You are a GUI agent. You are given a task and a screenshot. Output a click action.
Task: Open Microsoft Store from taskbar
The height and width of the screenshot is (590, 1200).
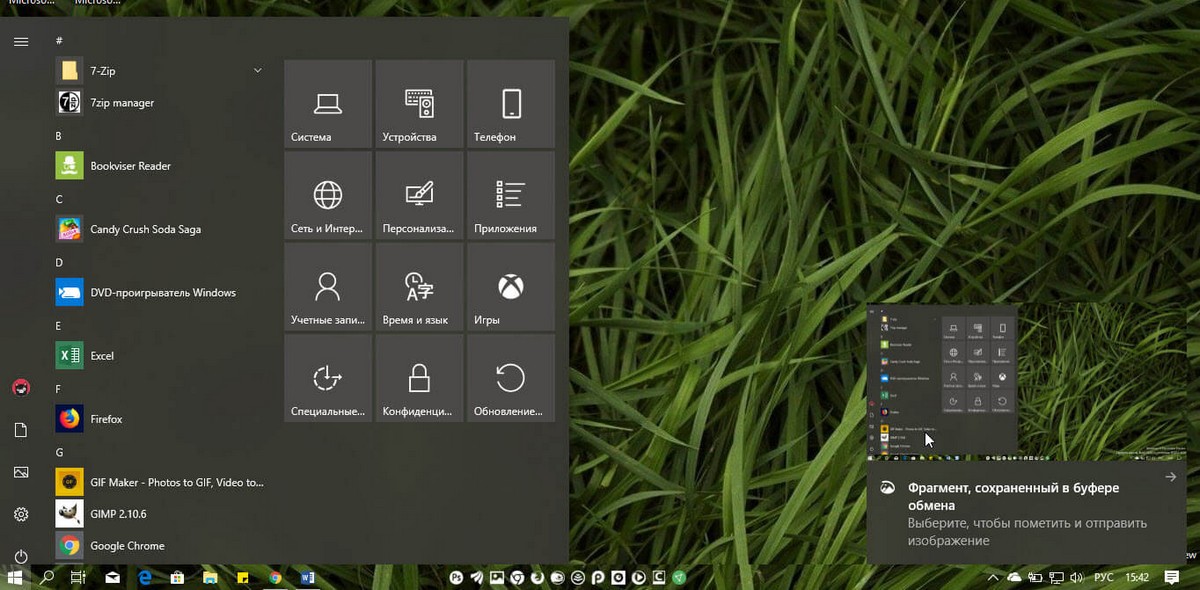click(177, 577)
